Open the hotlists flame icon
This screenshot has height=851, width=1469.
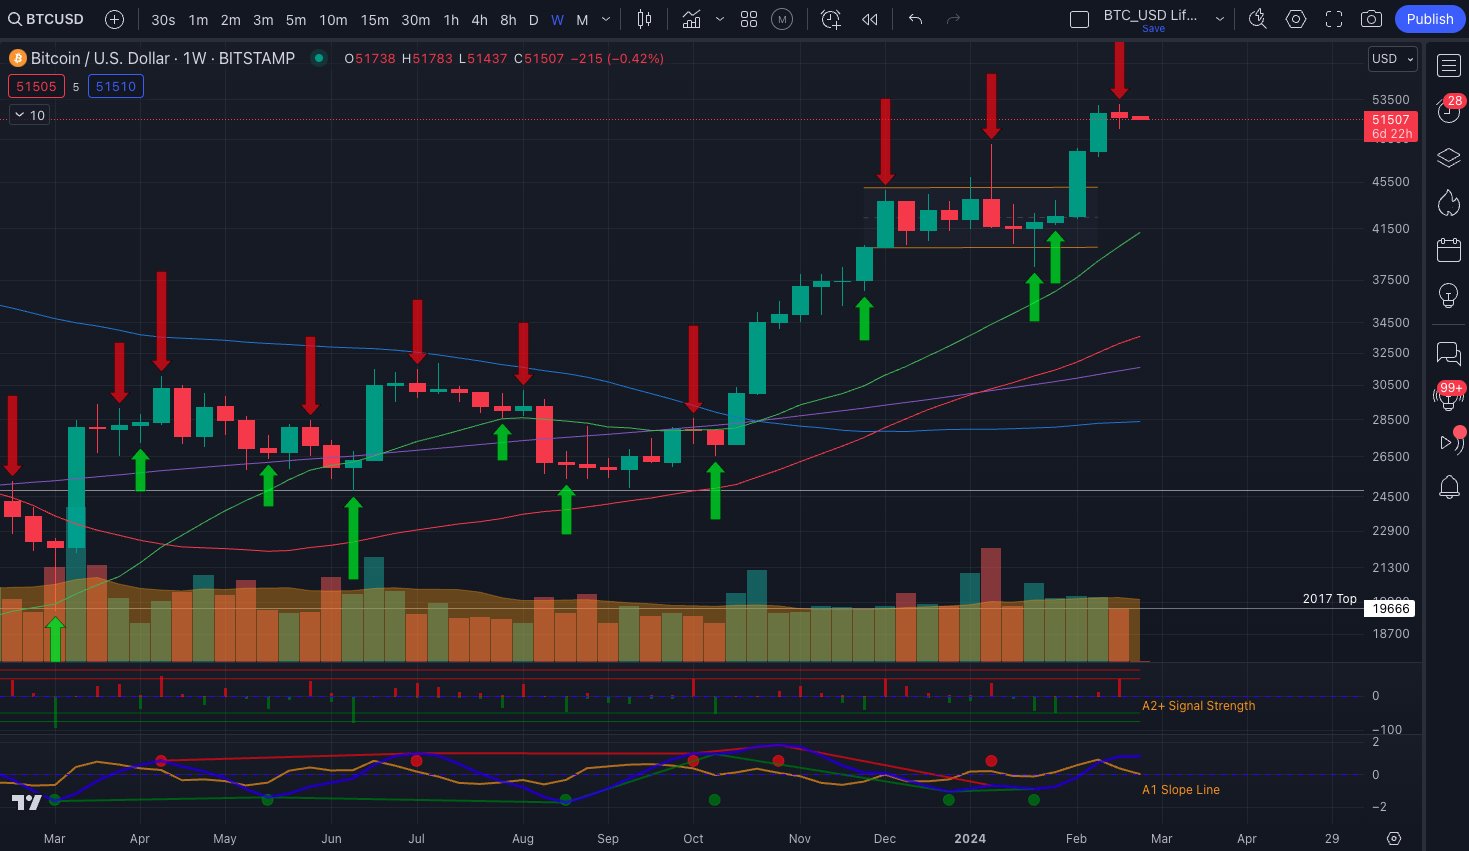(1449, 203)
